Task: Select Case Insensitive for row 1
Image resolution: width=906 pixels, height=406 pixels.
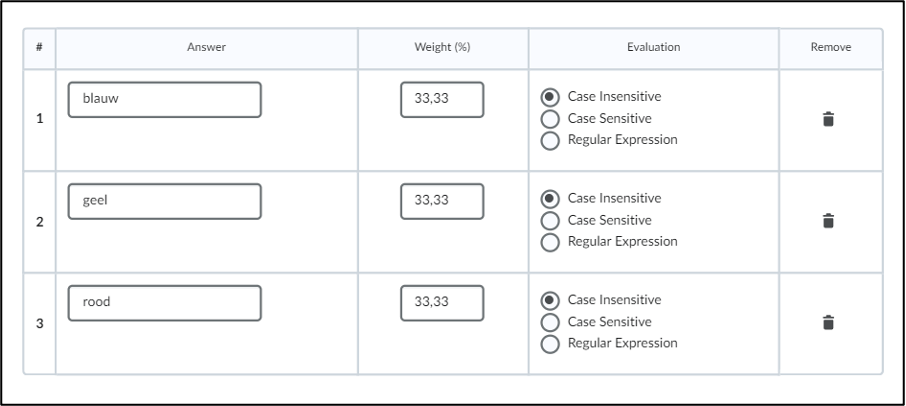Action: click(550, 97)
